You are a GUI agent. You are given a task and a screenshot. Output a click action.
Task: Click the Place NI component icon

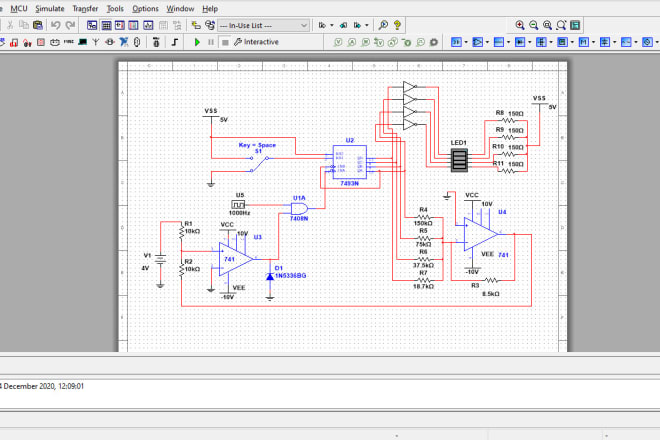point(123,42)
